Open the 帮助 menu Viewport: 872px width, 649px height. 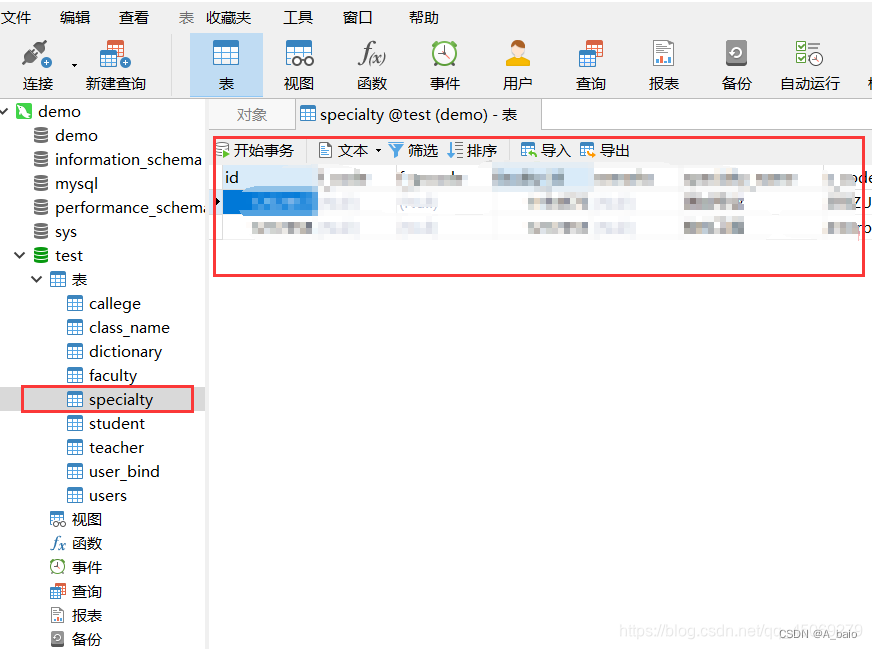424,18
